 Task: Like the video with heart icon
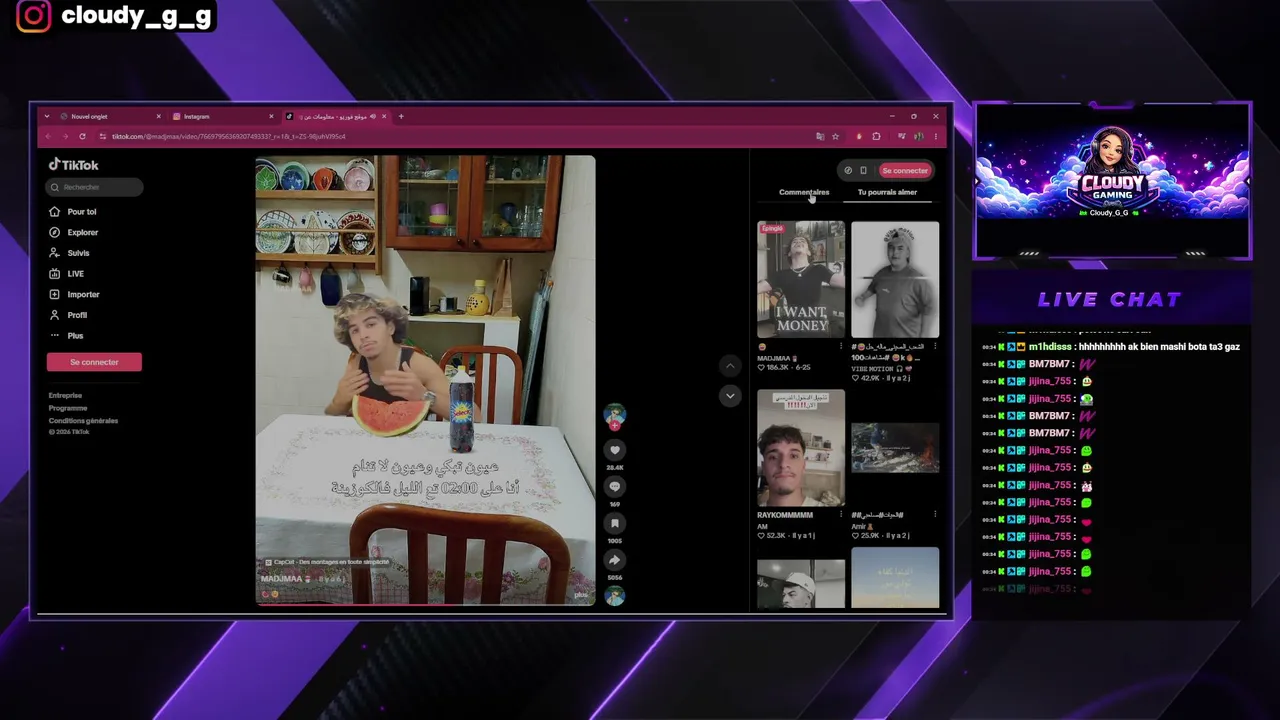615,450
